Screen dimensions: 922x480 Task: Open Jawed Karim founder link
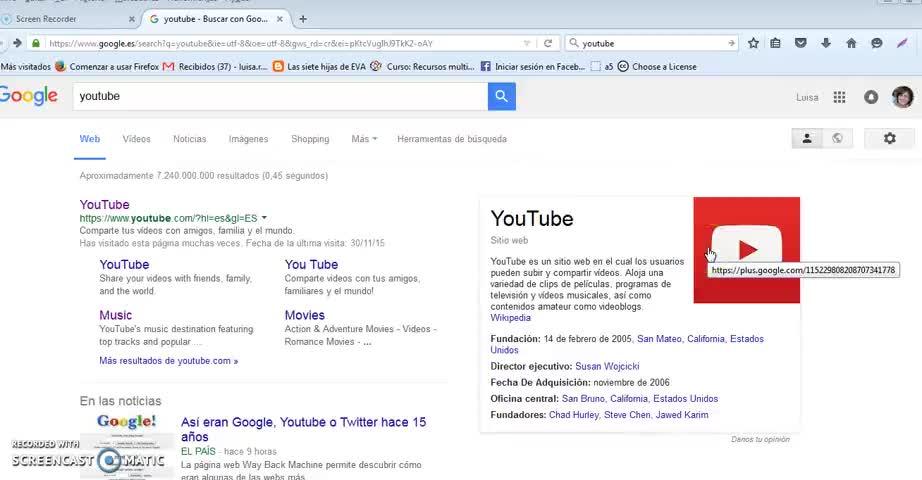(682, 415)
